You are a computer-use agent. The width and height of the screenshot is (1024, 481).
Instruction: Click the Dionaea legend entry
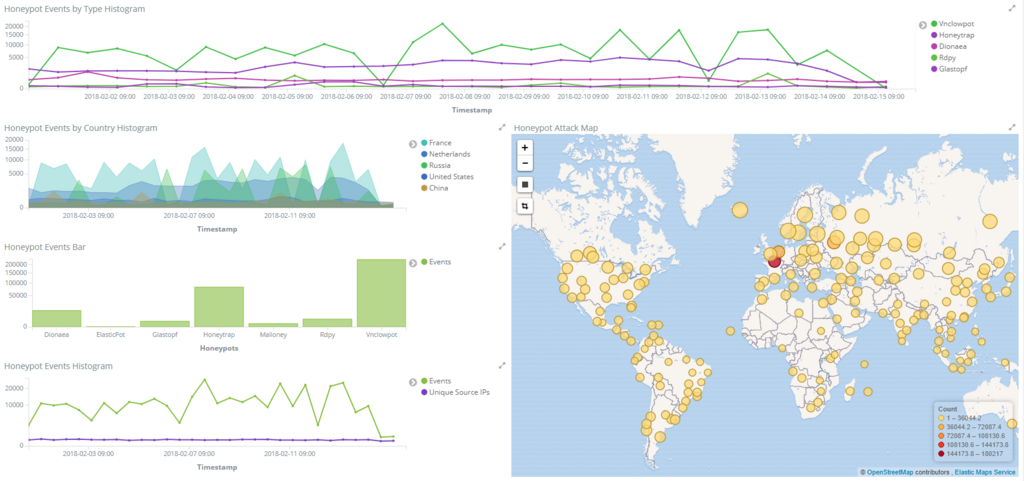point(950,46)
